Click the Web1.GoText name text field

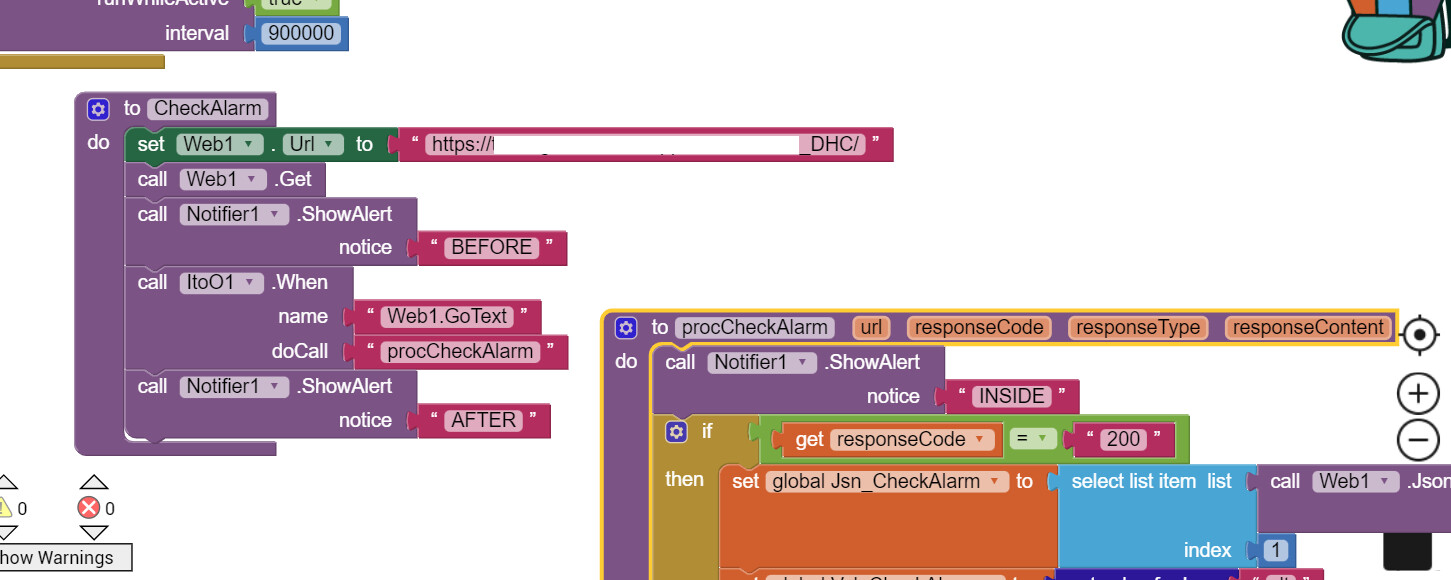point(447,316)
